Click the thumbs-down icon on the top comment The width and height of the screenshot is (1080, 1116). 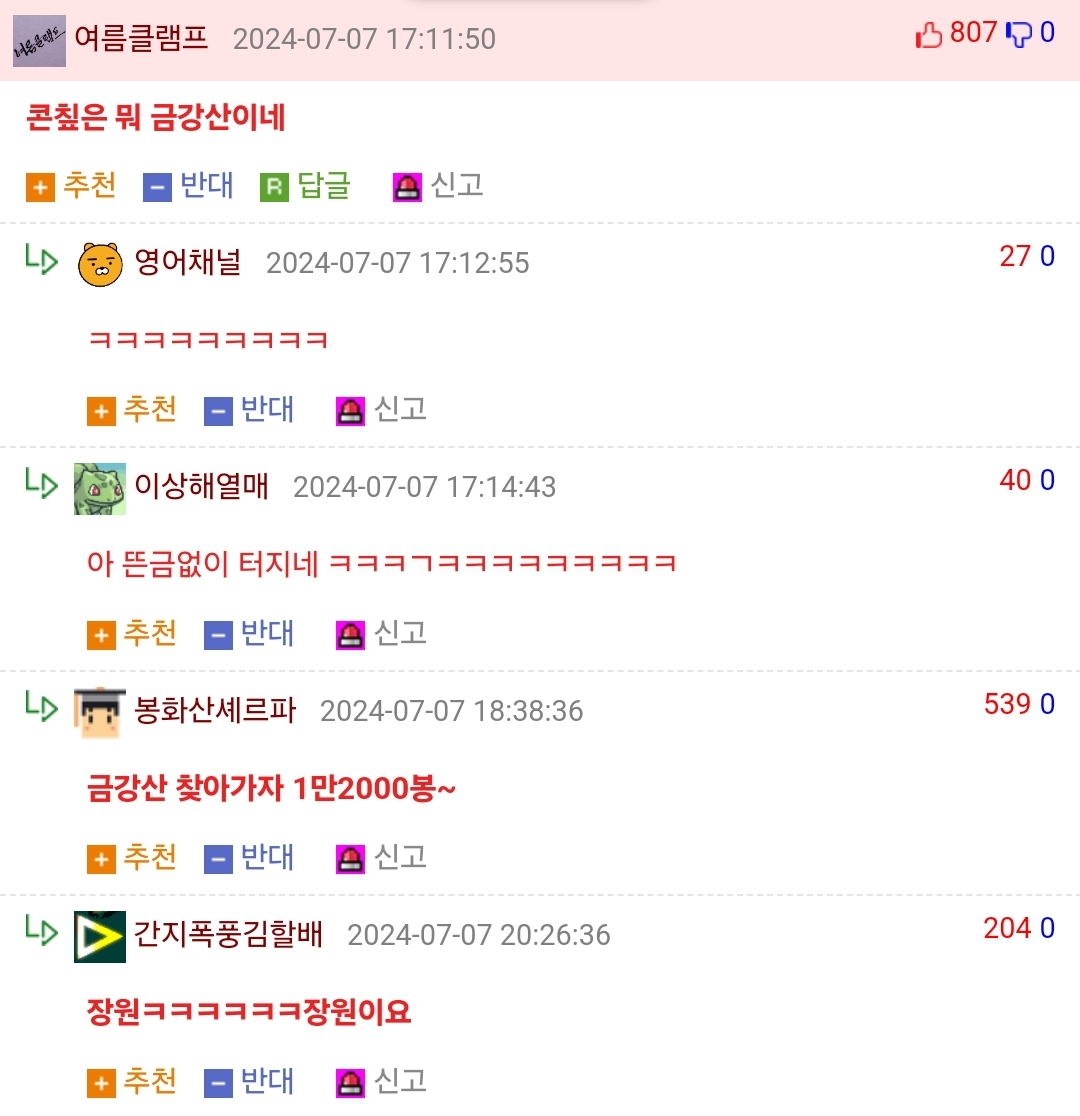pyautogui.click(x=1019, y=34)
